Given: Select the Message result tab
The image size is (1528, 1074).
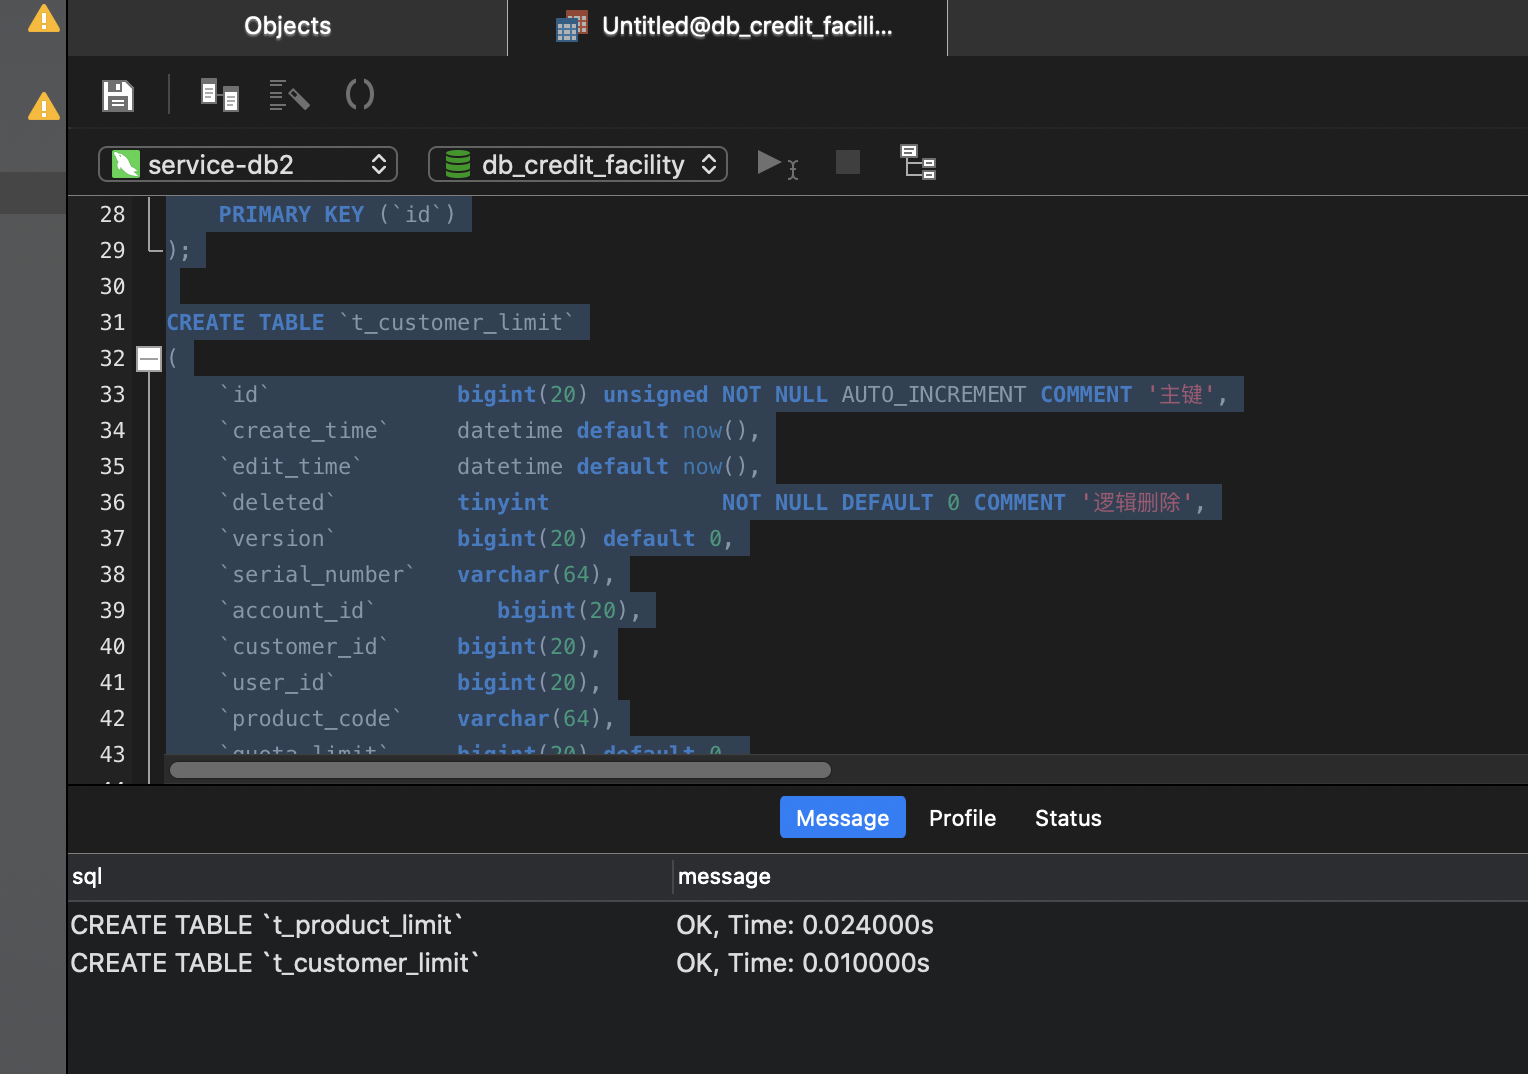Looking at the screenshot, I should pos(843,818).
